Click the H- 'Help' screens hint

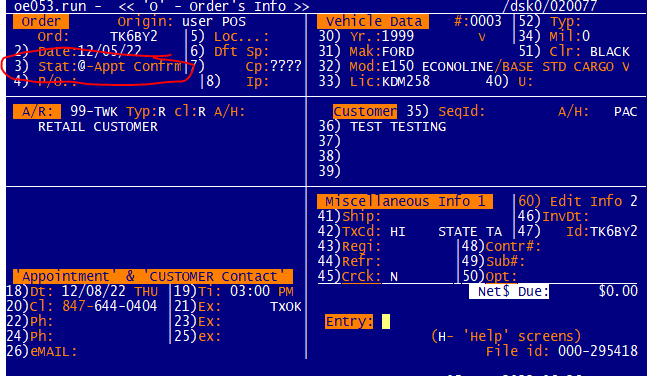[505, 336]
